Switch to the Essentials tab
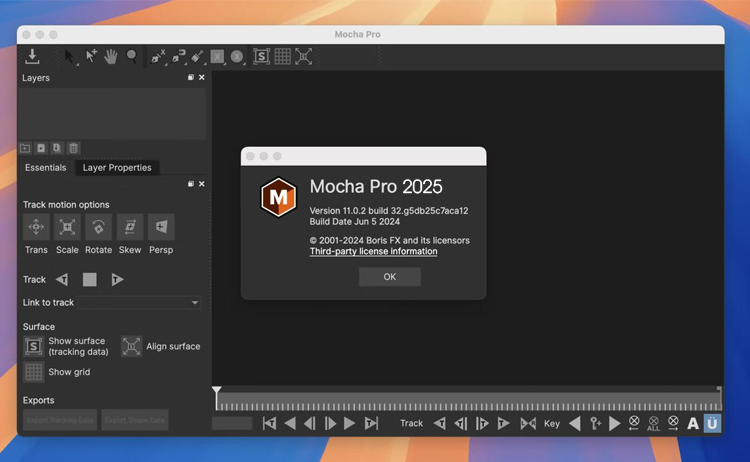 click(45, 168)
